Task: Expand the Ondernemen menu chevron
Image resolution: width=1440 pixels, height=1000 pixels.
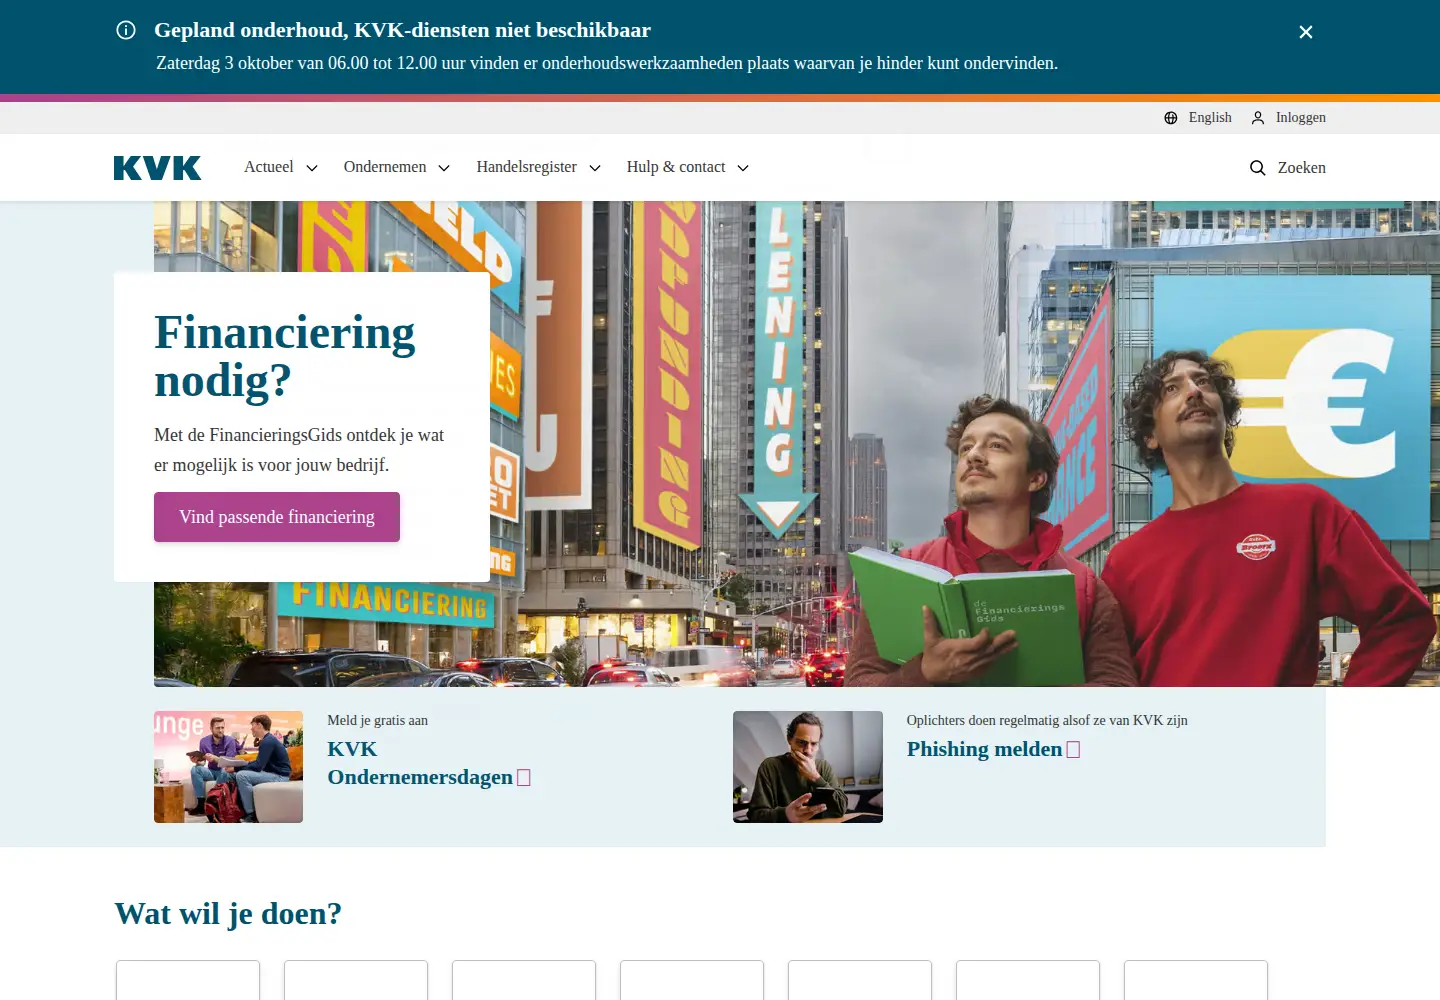Action: tap(444, 168)
